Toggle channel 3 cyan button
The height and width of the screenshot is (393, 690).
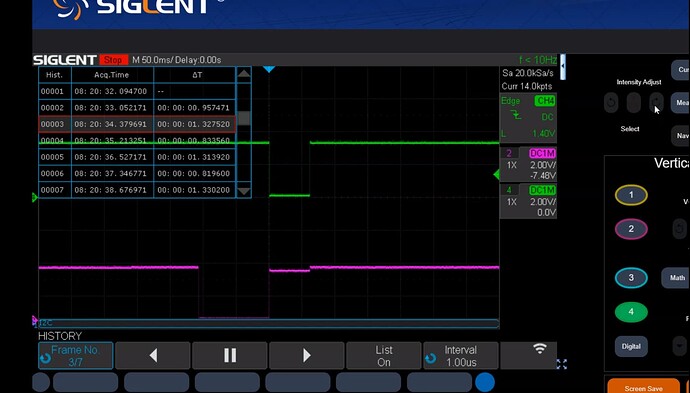pyautogui.click(x=631, y=278)
